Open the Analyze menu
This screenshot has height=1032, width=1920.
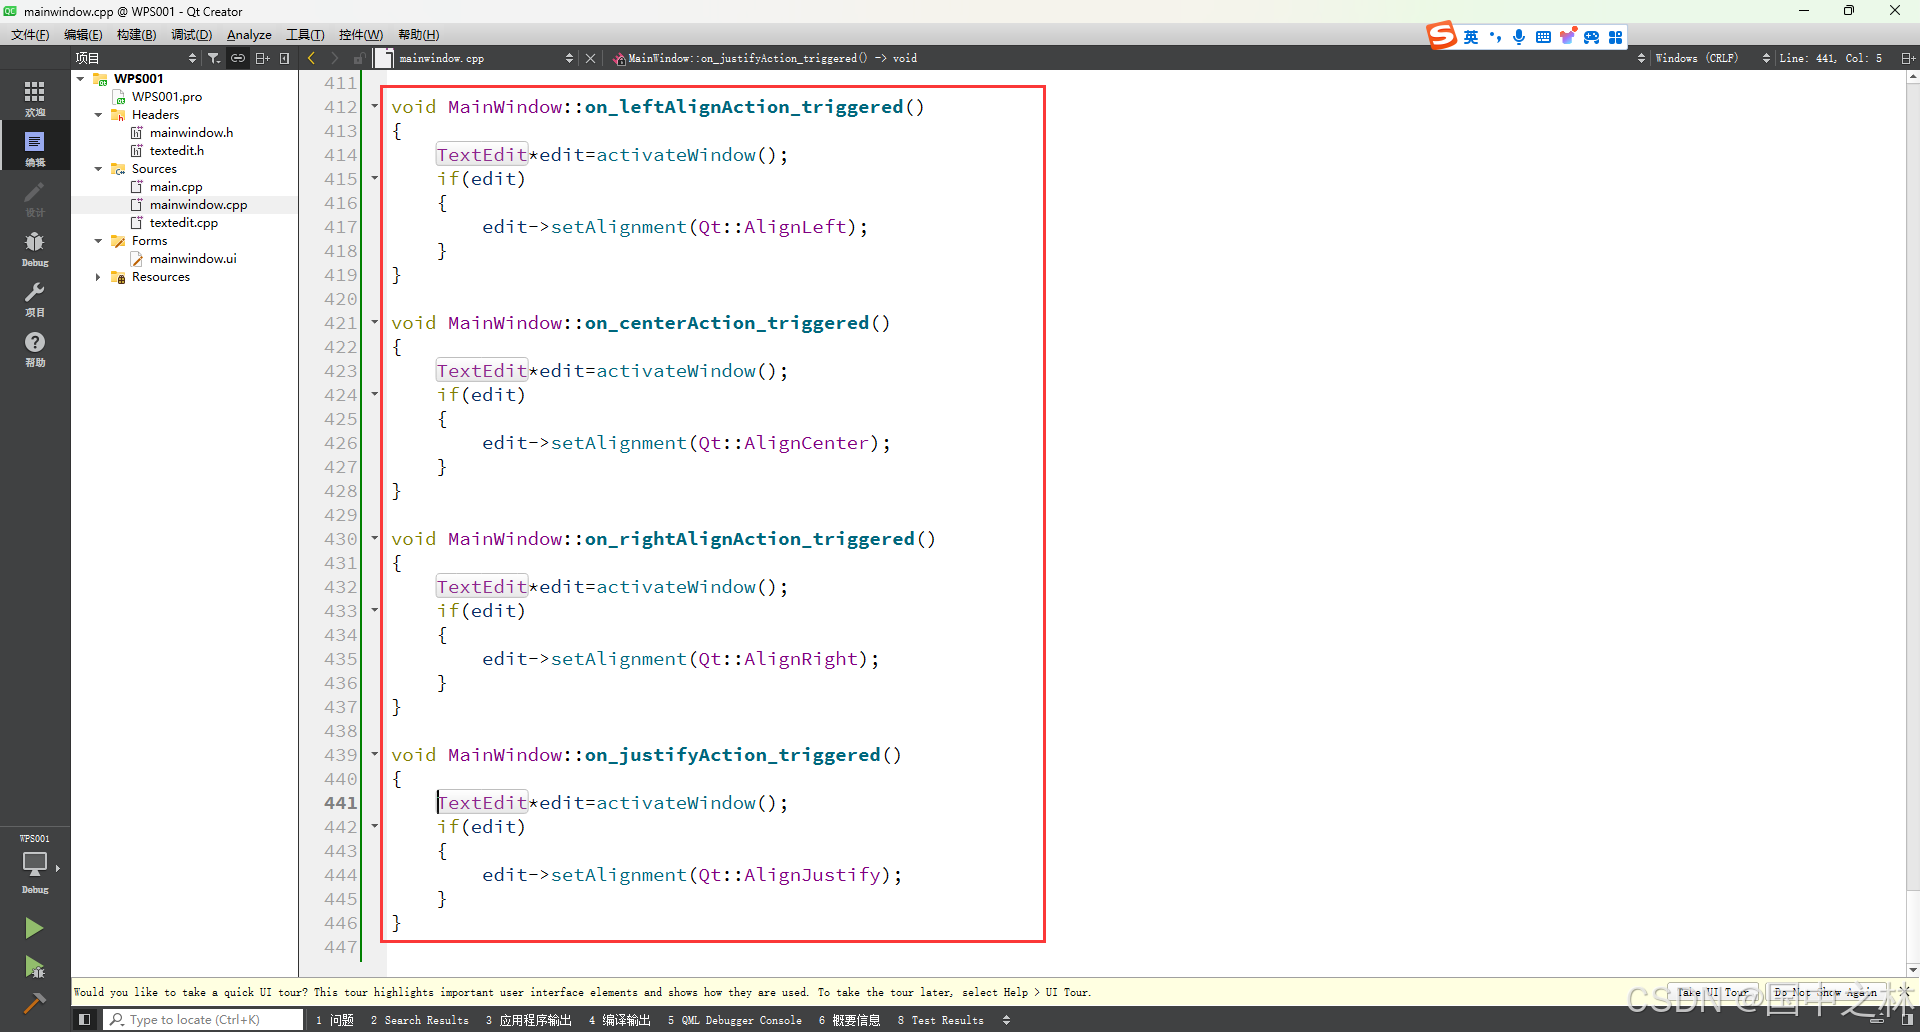pos(249,35)
